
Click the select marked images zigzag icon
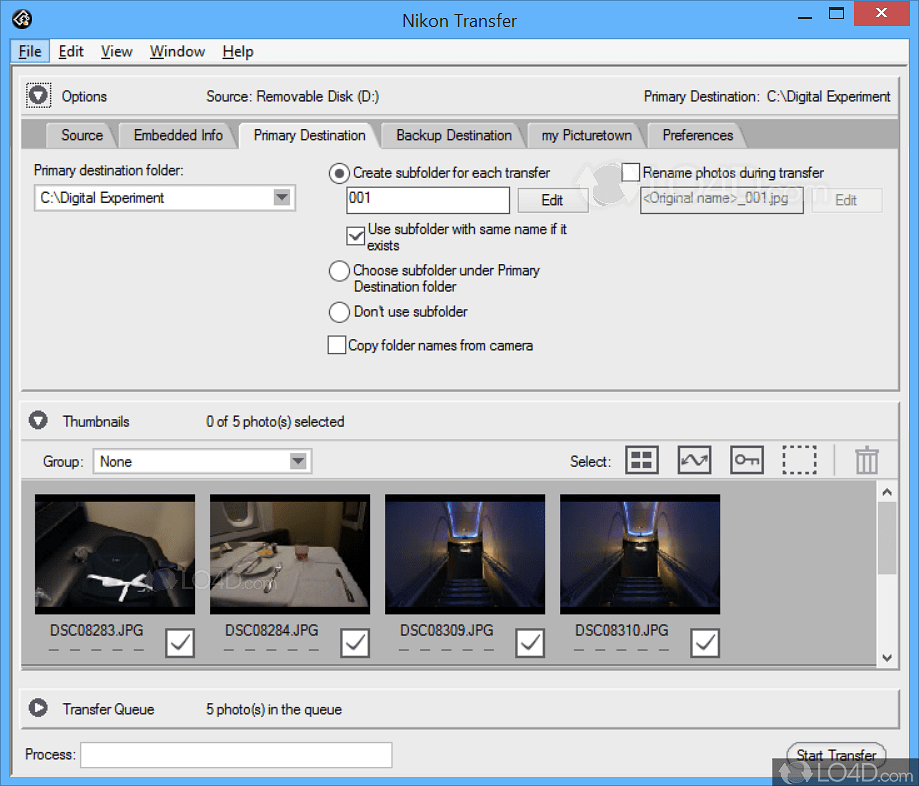click(694, 460)
